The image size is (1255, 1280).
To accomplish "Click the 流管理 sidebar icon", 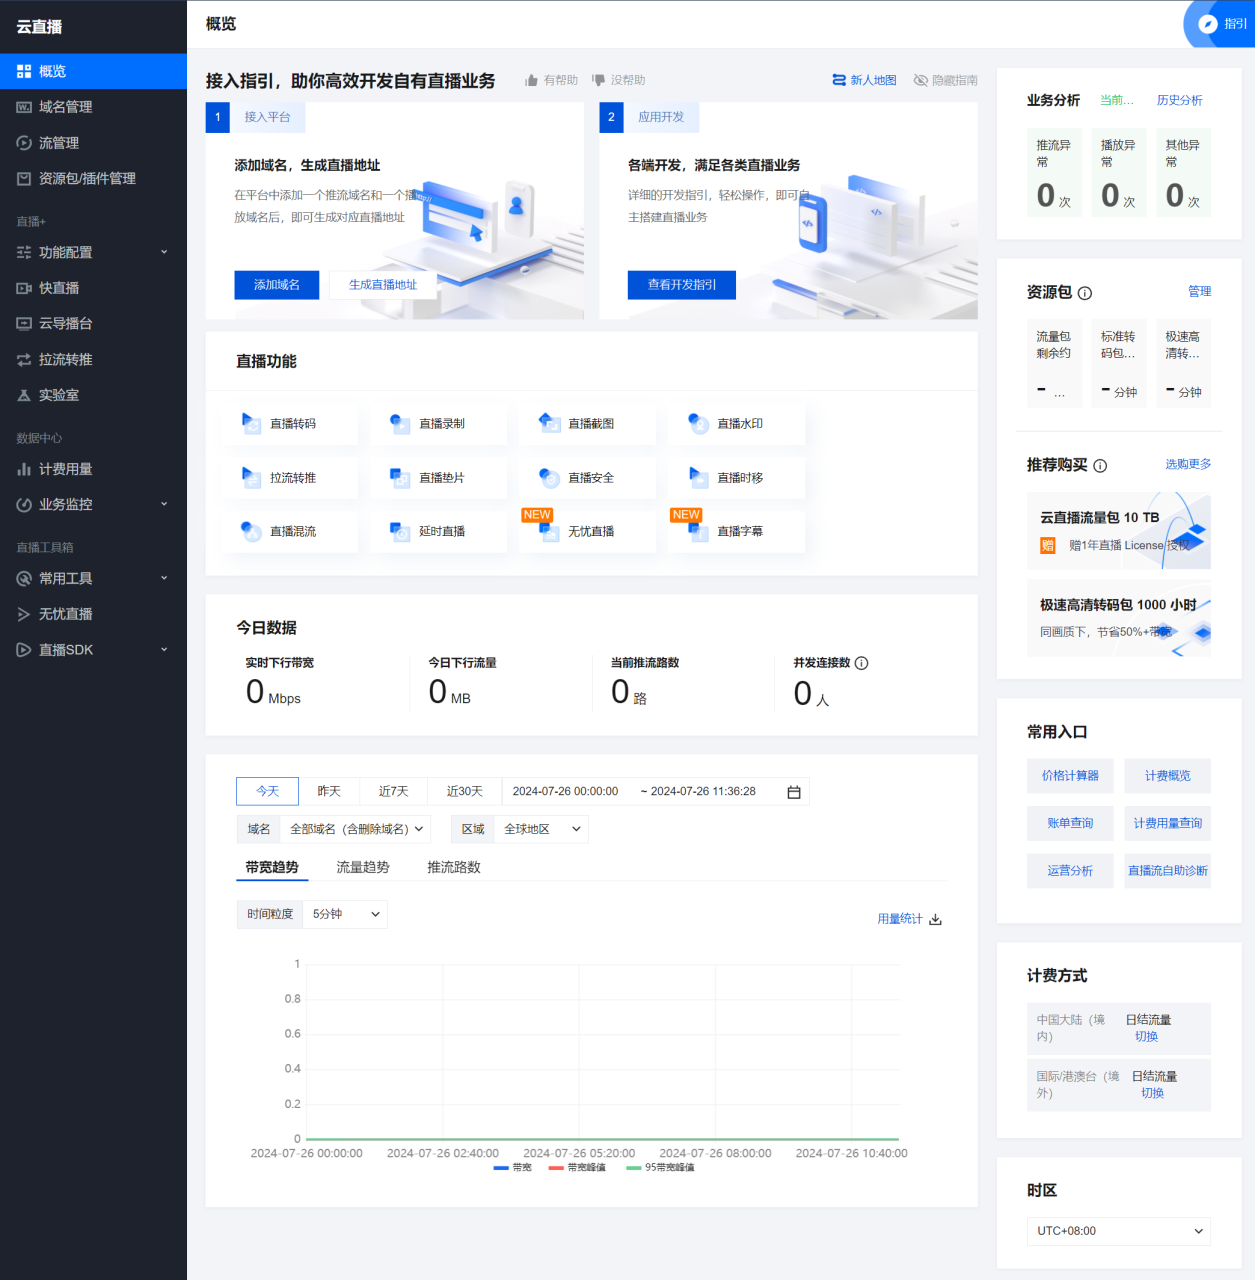I will coord(24,143).
